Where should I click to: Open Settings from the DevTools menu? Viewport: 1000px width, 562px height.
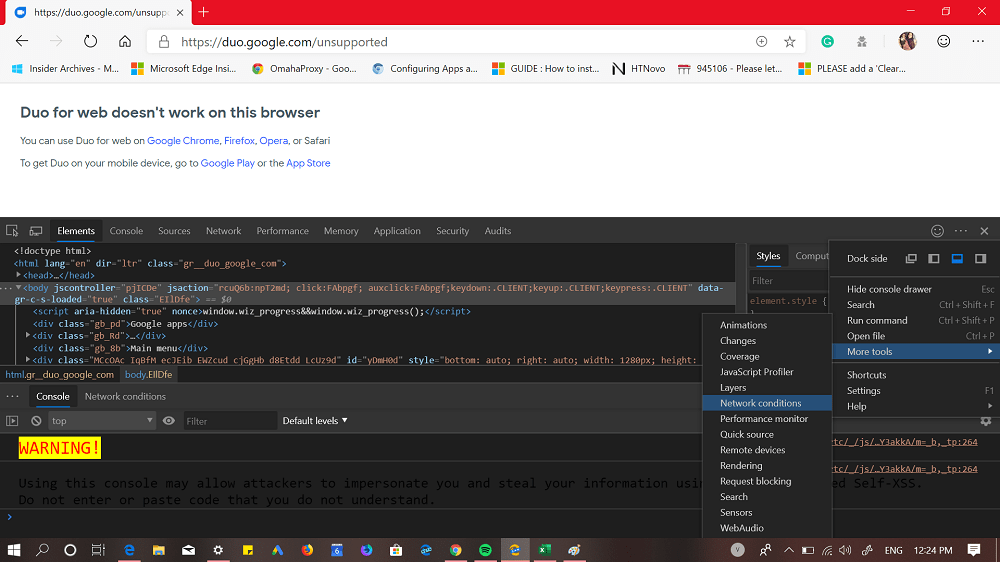tap(915, 390)
